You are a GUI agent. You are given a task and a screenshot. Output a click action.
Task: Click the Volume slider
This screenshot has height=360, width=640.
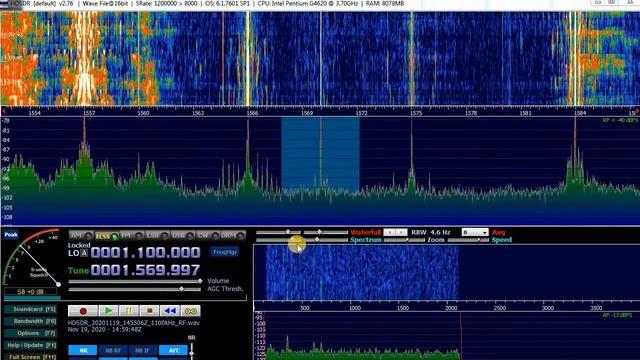[x=135, y=281]
